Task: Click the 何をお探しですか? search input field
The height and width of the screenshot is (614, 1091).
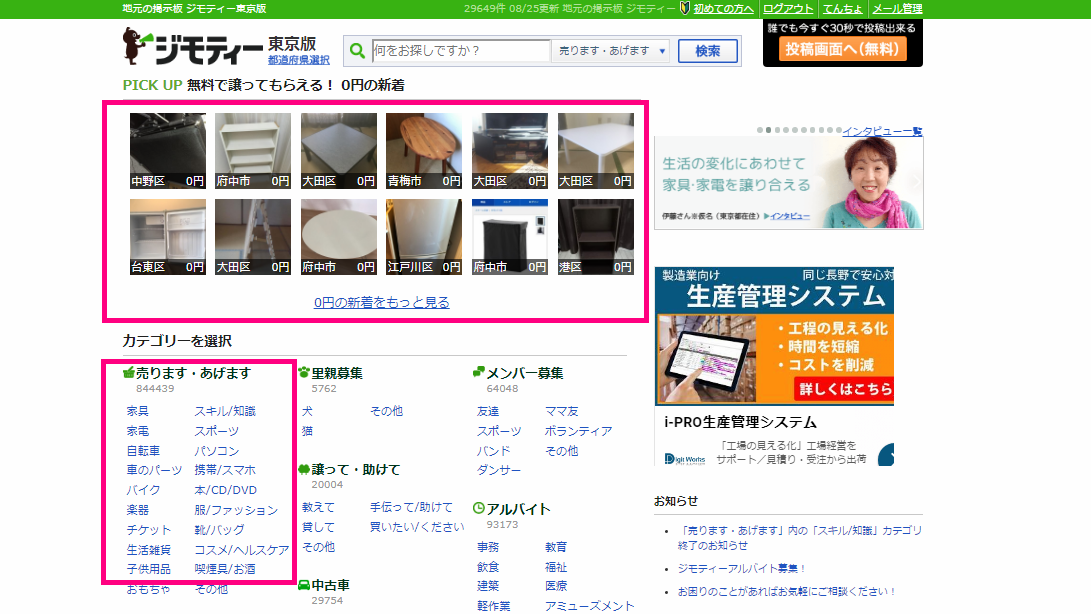Action: pyautogui.click(x=459, y=51)
